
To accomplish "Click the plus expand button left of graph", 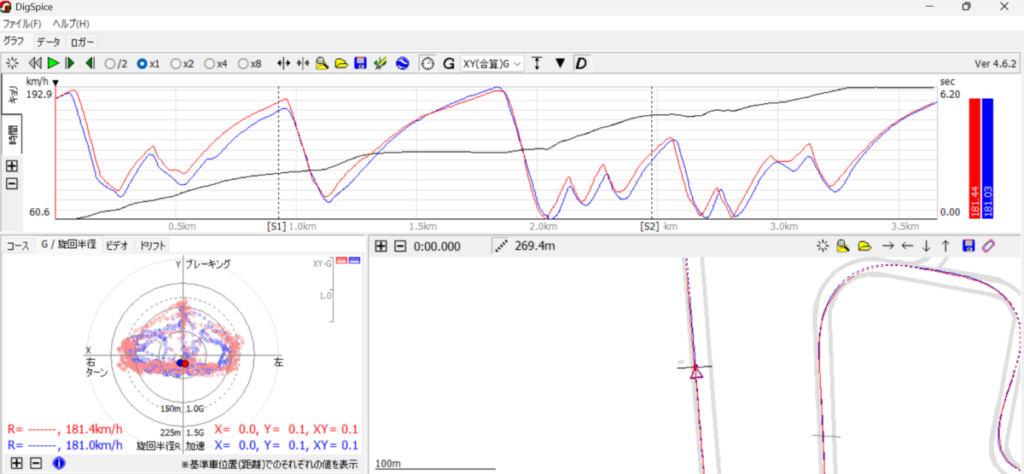I will [12, 166].
